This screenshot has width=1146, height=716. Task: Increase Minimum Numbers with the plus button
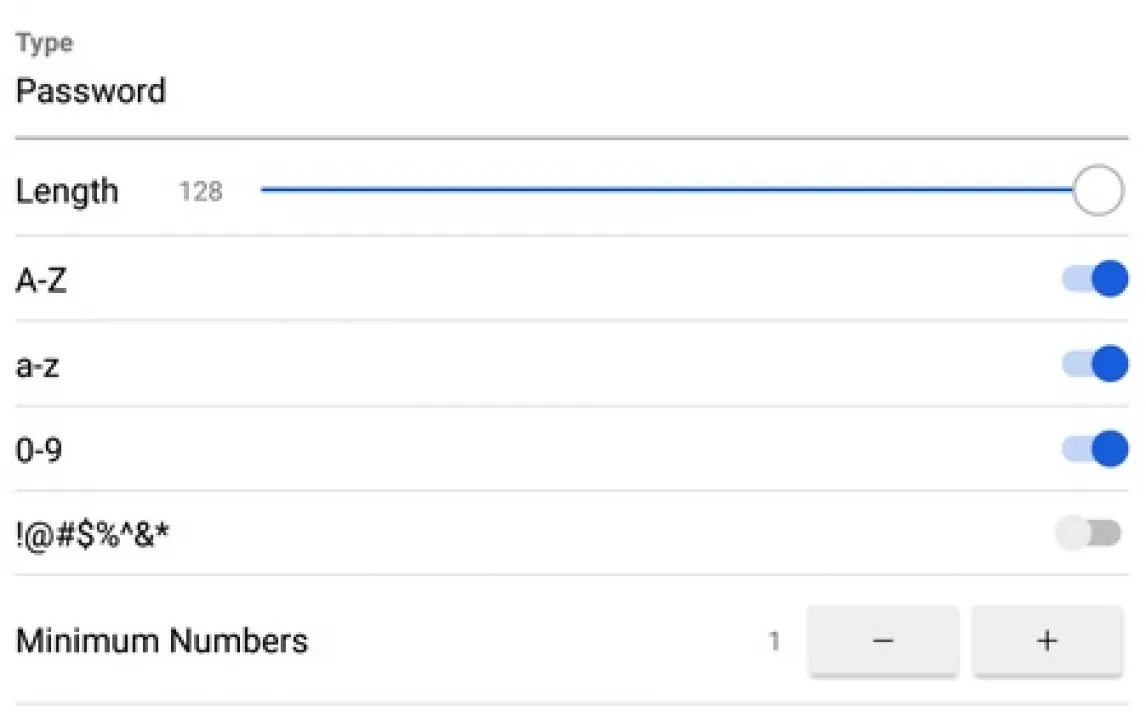pos(1047,641)
